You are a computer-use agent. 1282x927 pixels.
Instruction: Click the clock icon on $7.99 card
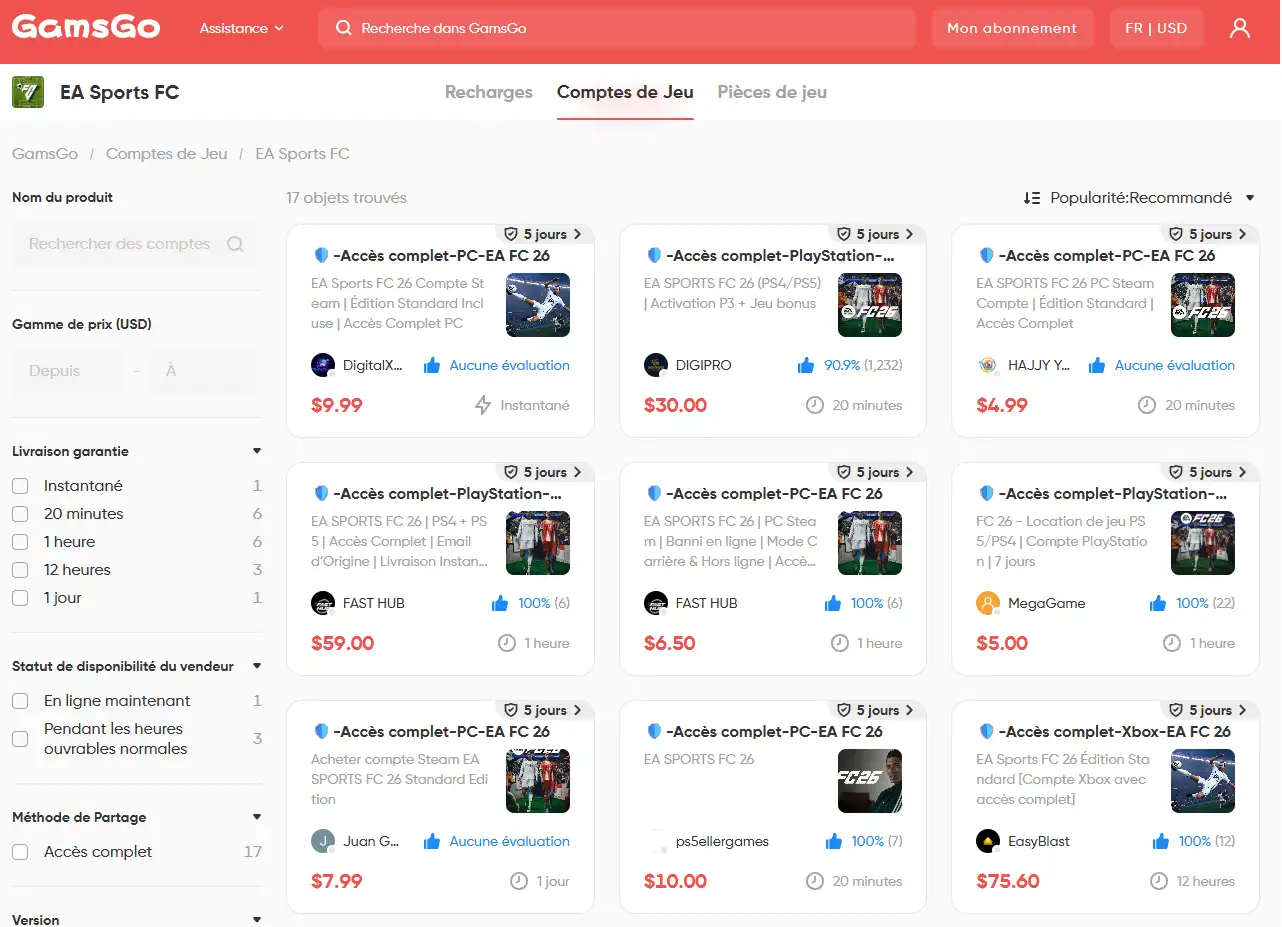pyautogui.click(x=519, y=881)
